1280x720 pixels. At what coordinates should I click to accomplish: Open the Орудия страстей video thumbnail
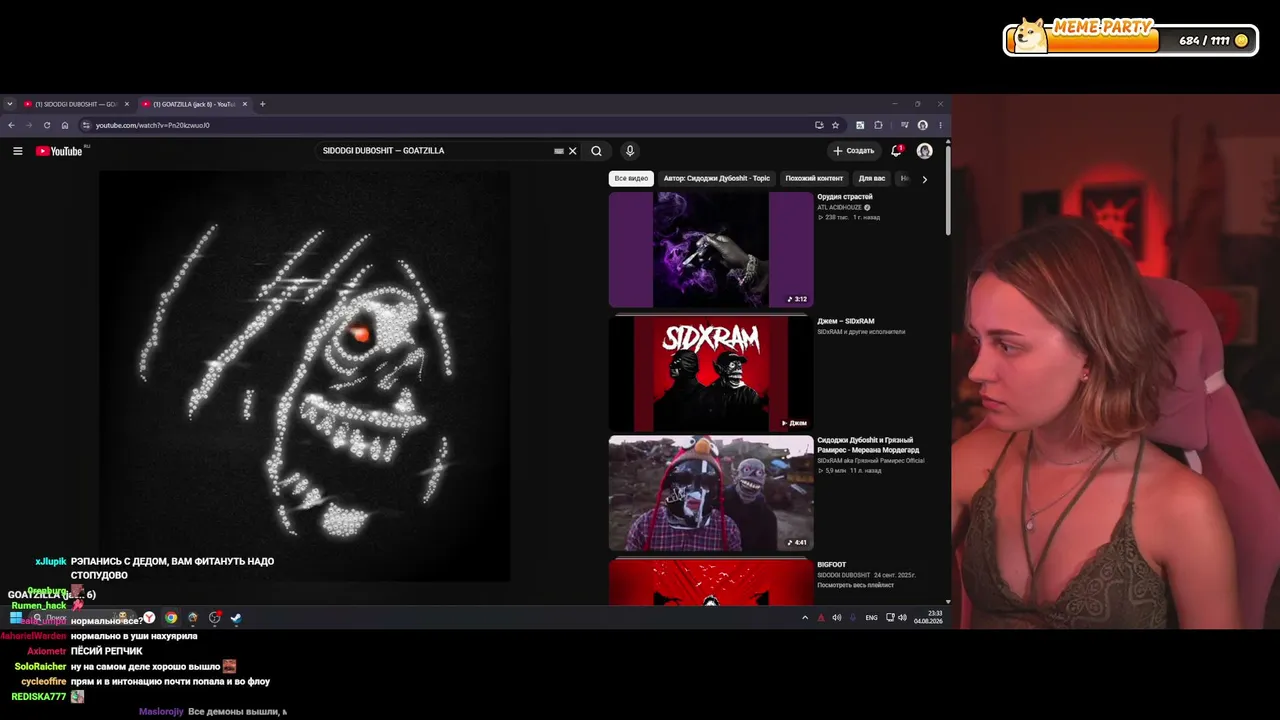tap(711, 250)
